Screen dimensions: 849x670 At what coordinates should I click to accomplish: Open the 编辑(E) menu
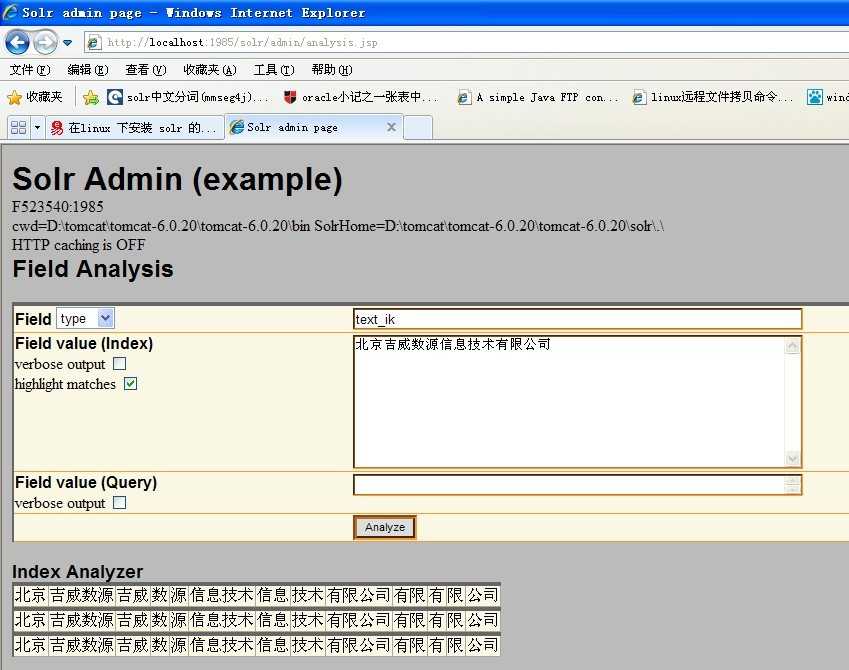[x=88, y=70]
